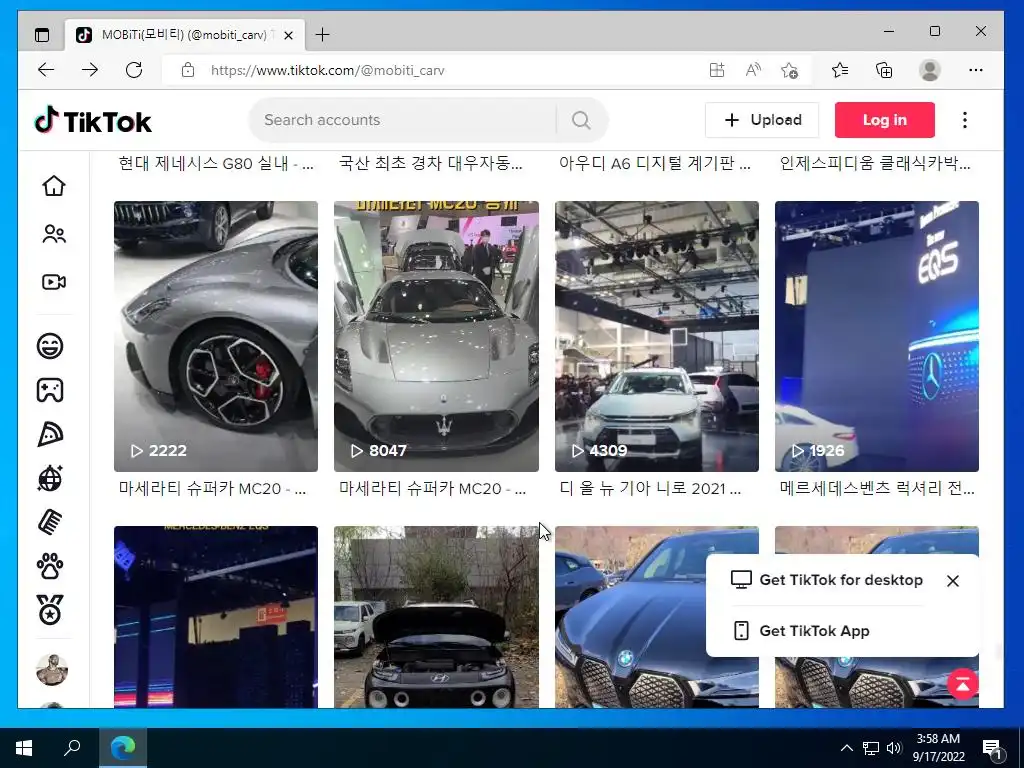Click the browser back arrow
1024x768 pixels.
pos(46,70)
